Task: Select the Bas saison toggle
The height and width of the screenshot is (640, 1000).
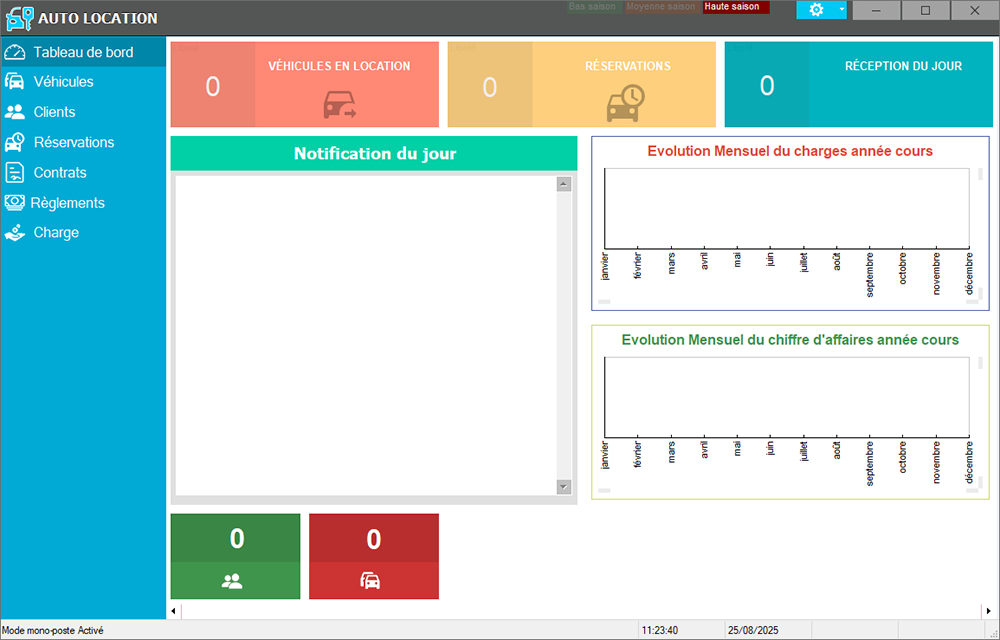Action: [x=591, y=7]
